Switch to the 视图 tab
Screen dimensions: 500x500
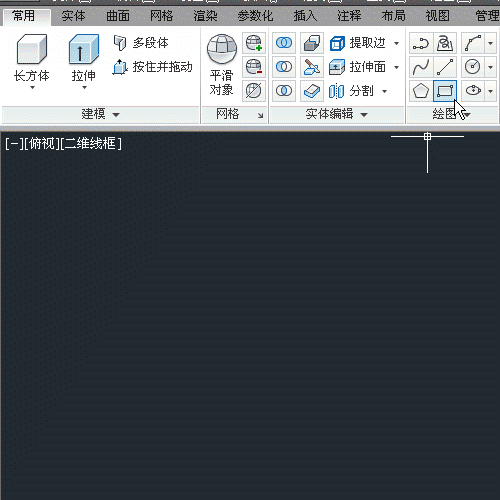438,16
